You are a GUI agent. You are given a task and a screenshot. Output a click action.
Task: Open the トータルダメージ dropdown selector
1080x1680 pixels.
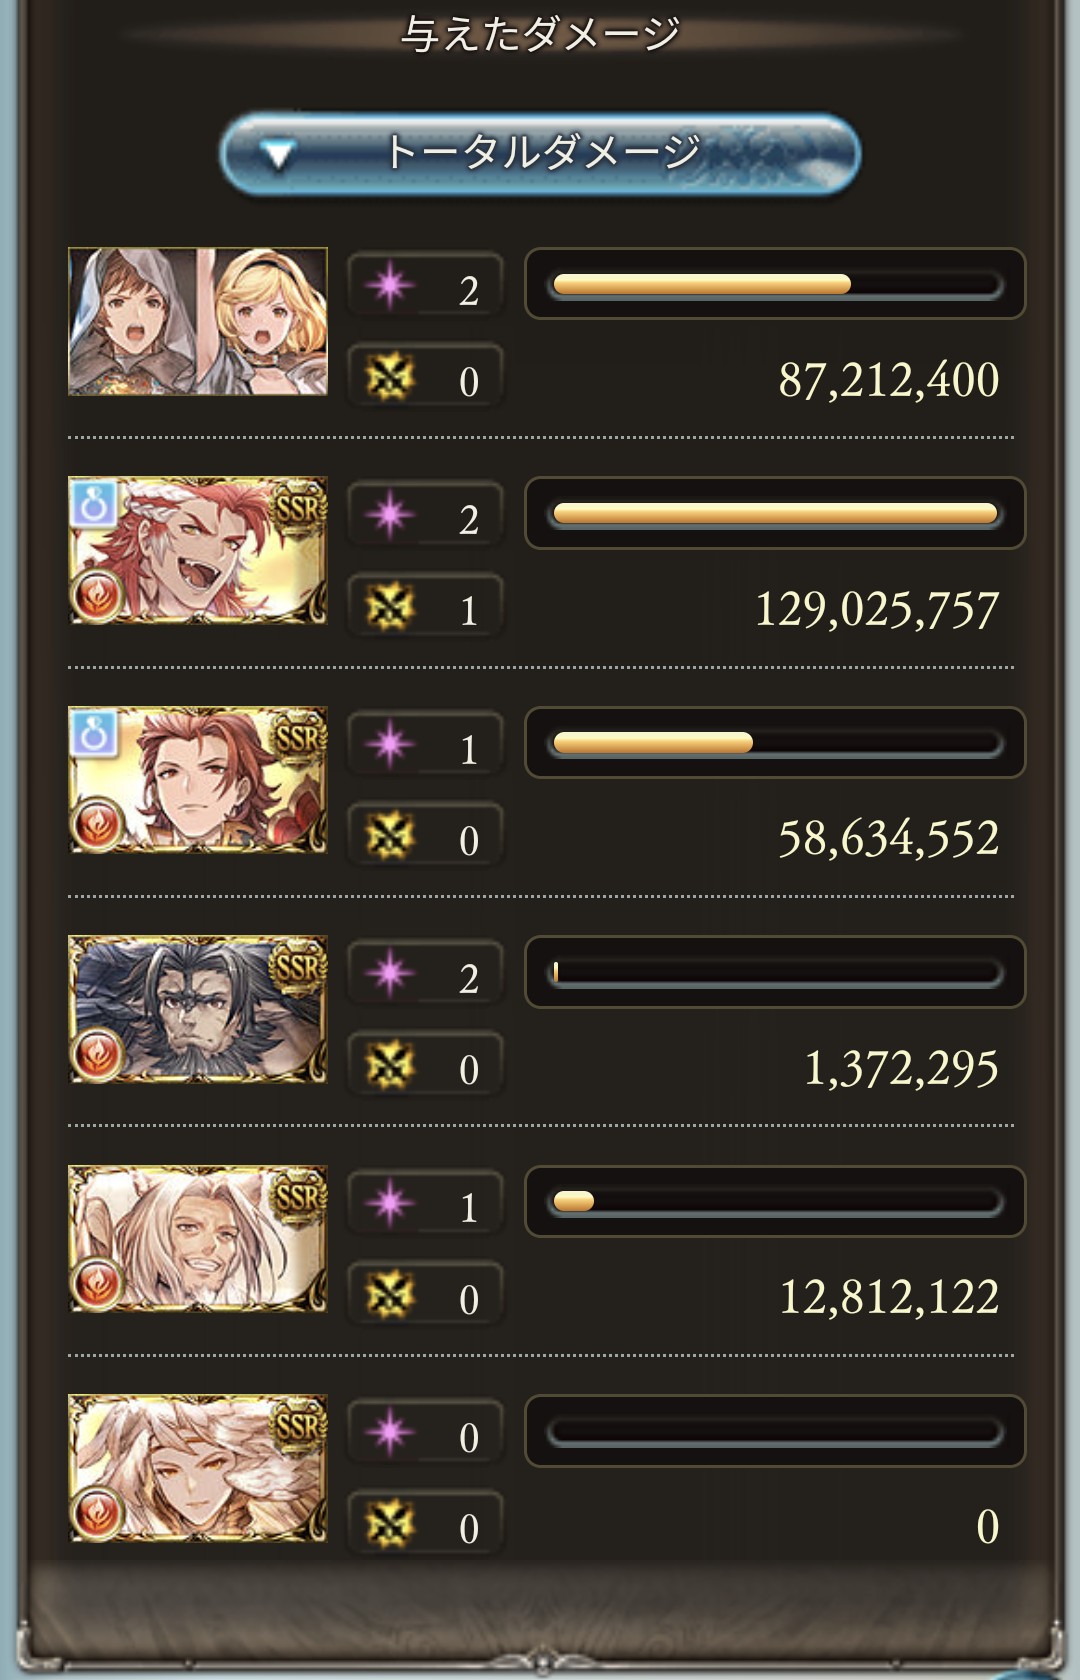(540, 153)
